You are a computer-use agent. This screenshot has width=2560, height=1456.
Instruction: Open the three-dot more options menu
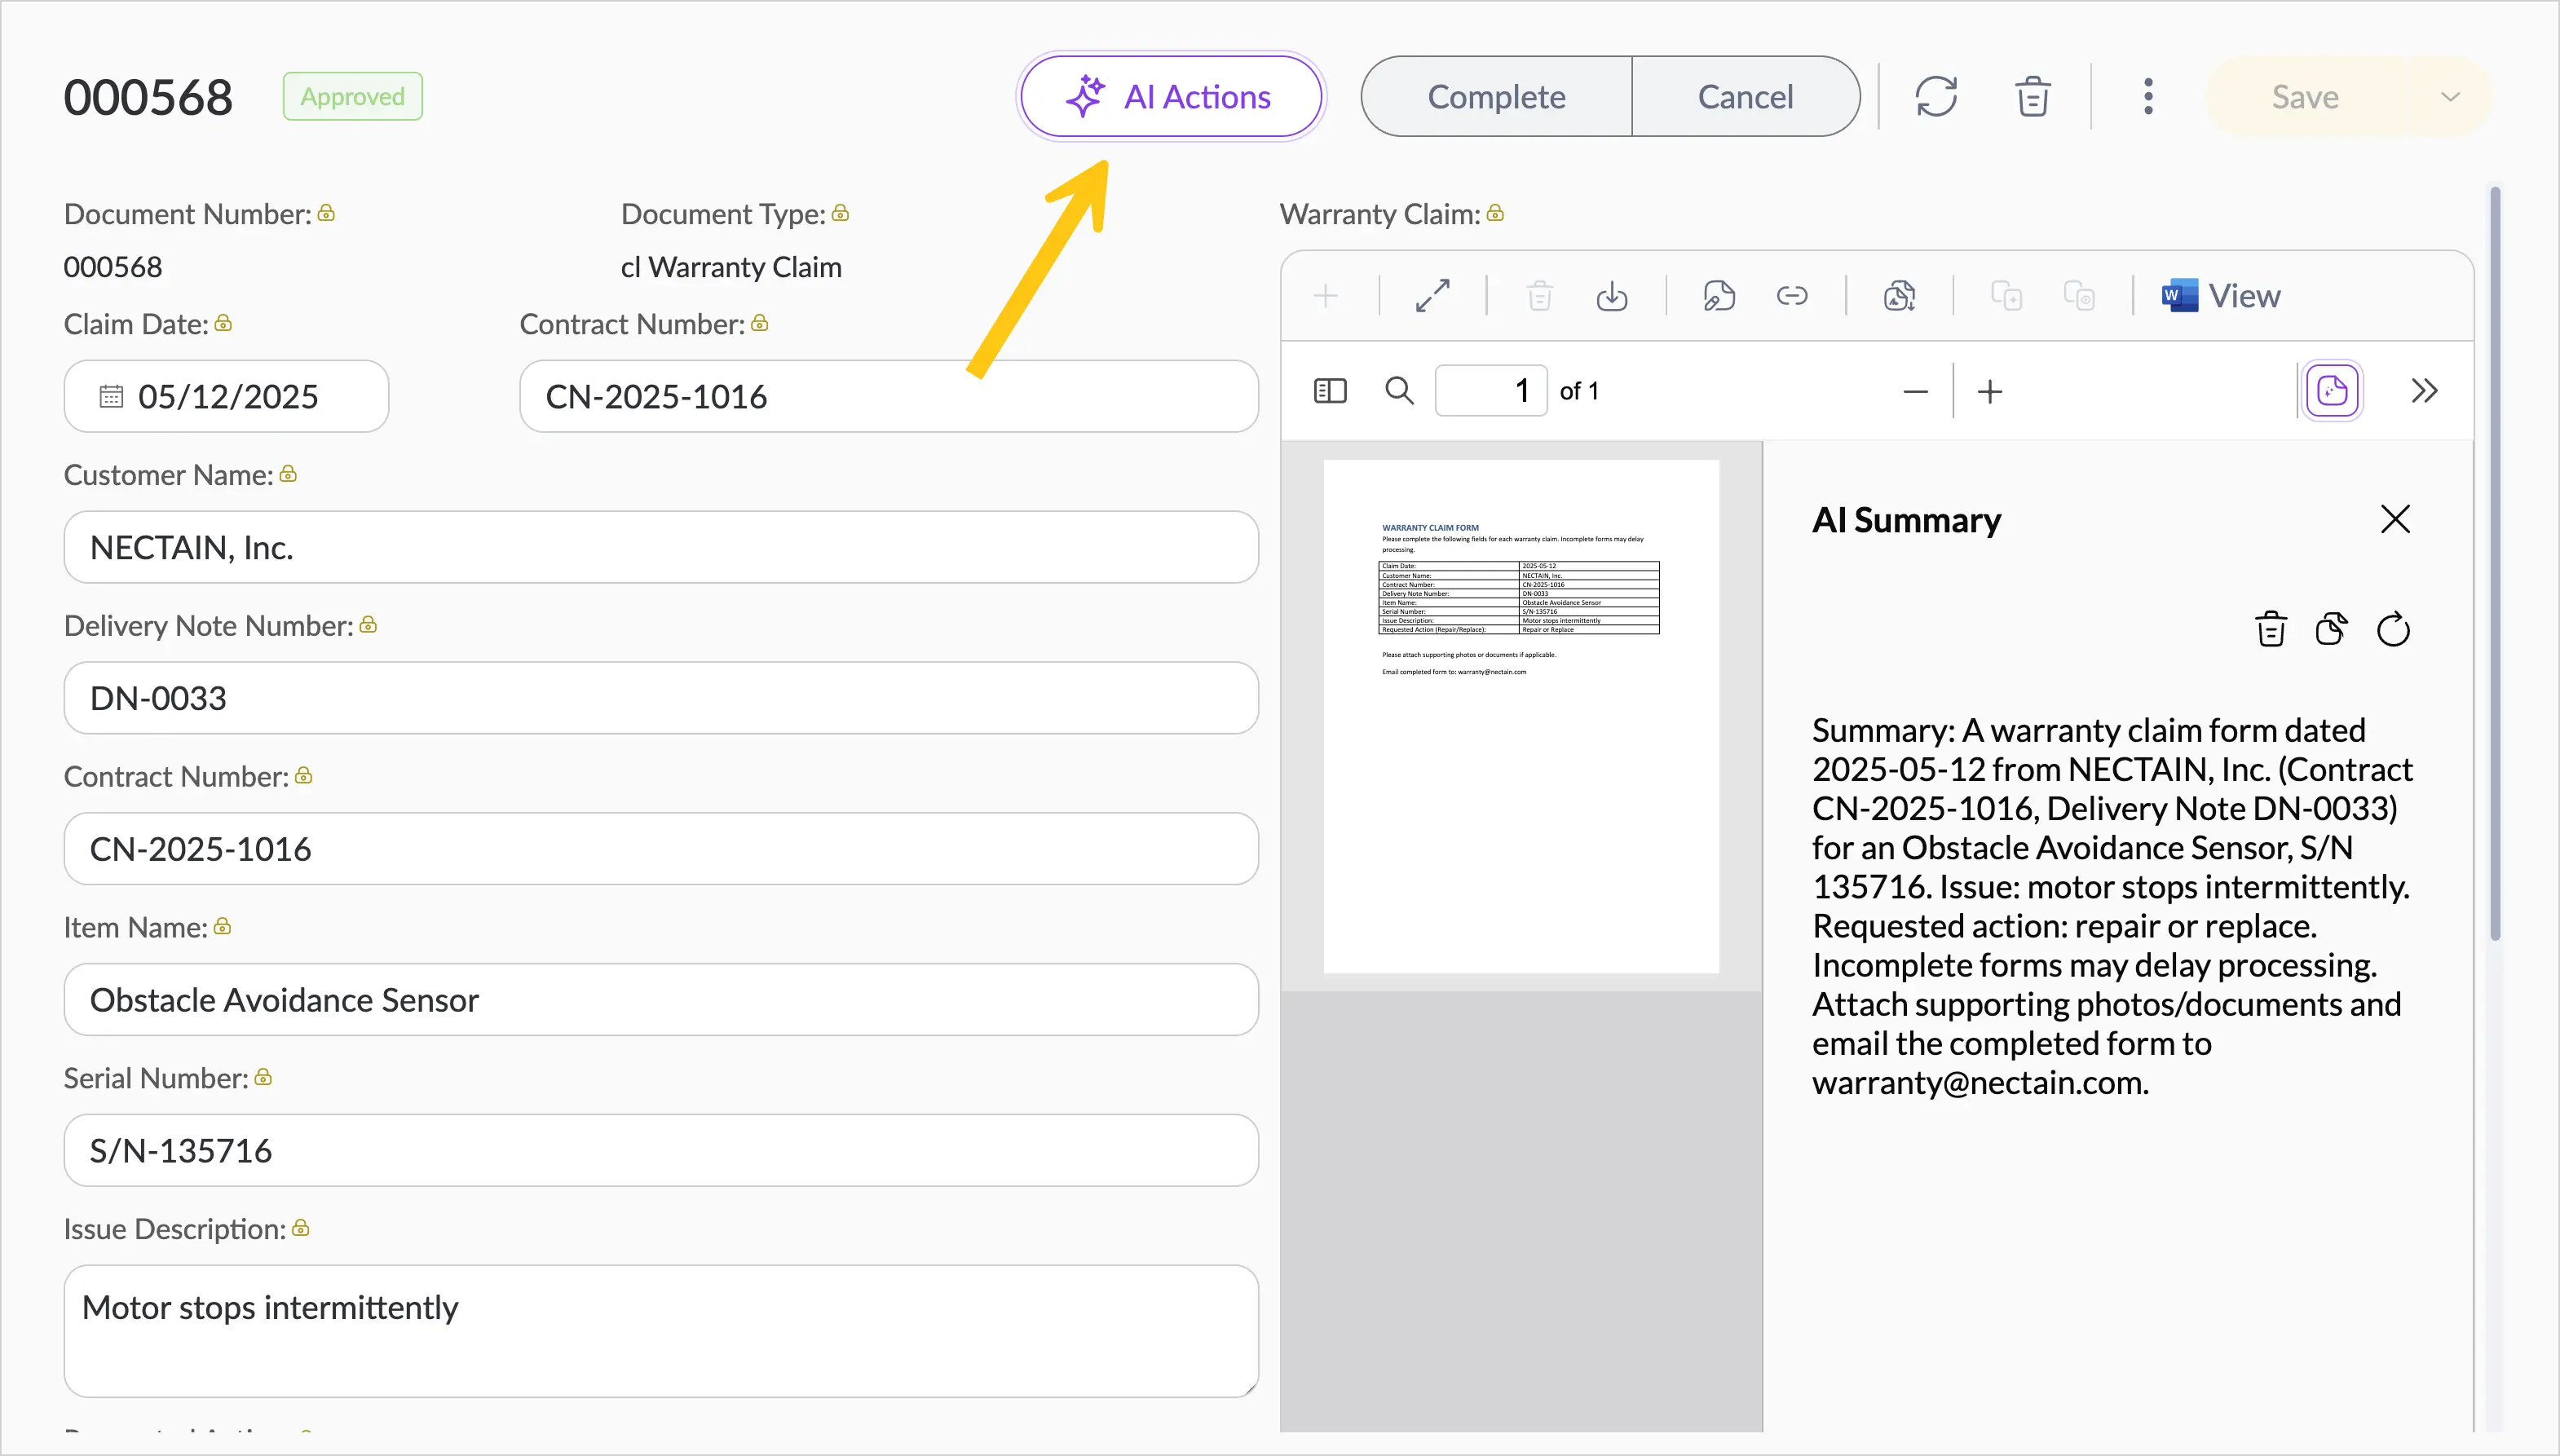click(2148, 97)
